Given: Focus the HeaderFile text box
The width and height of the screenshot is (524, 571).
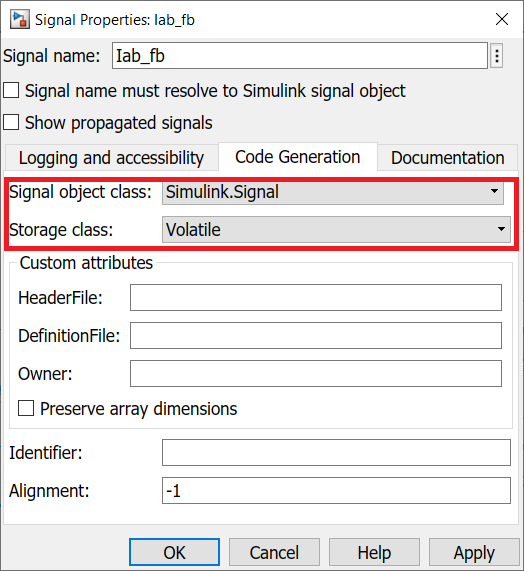Looking at the screenshot, I should pos(316,298).
